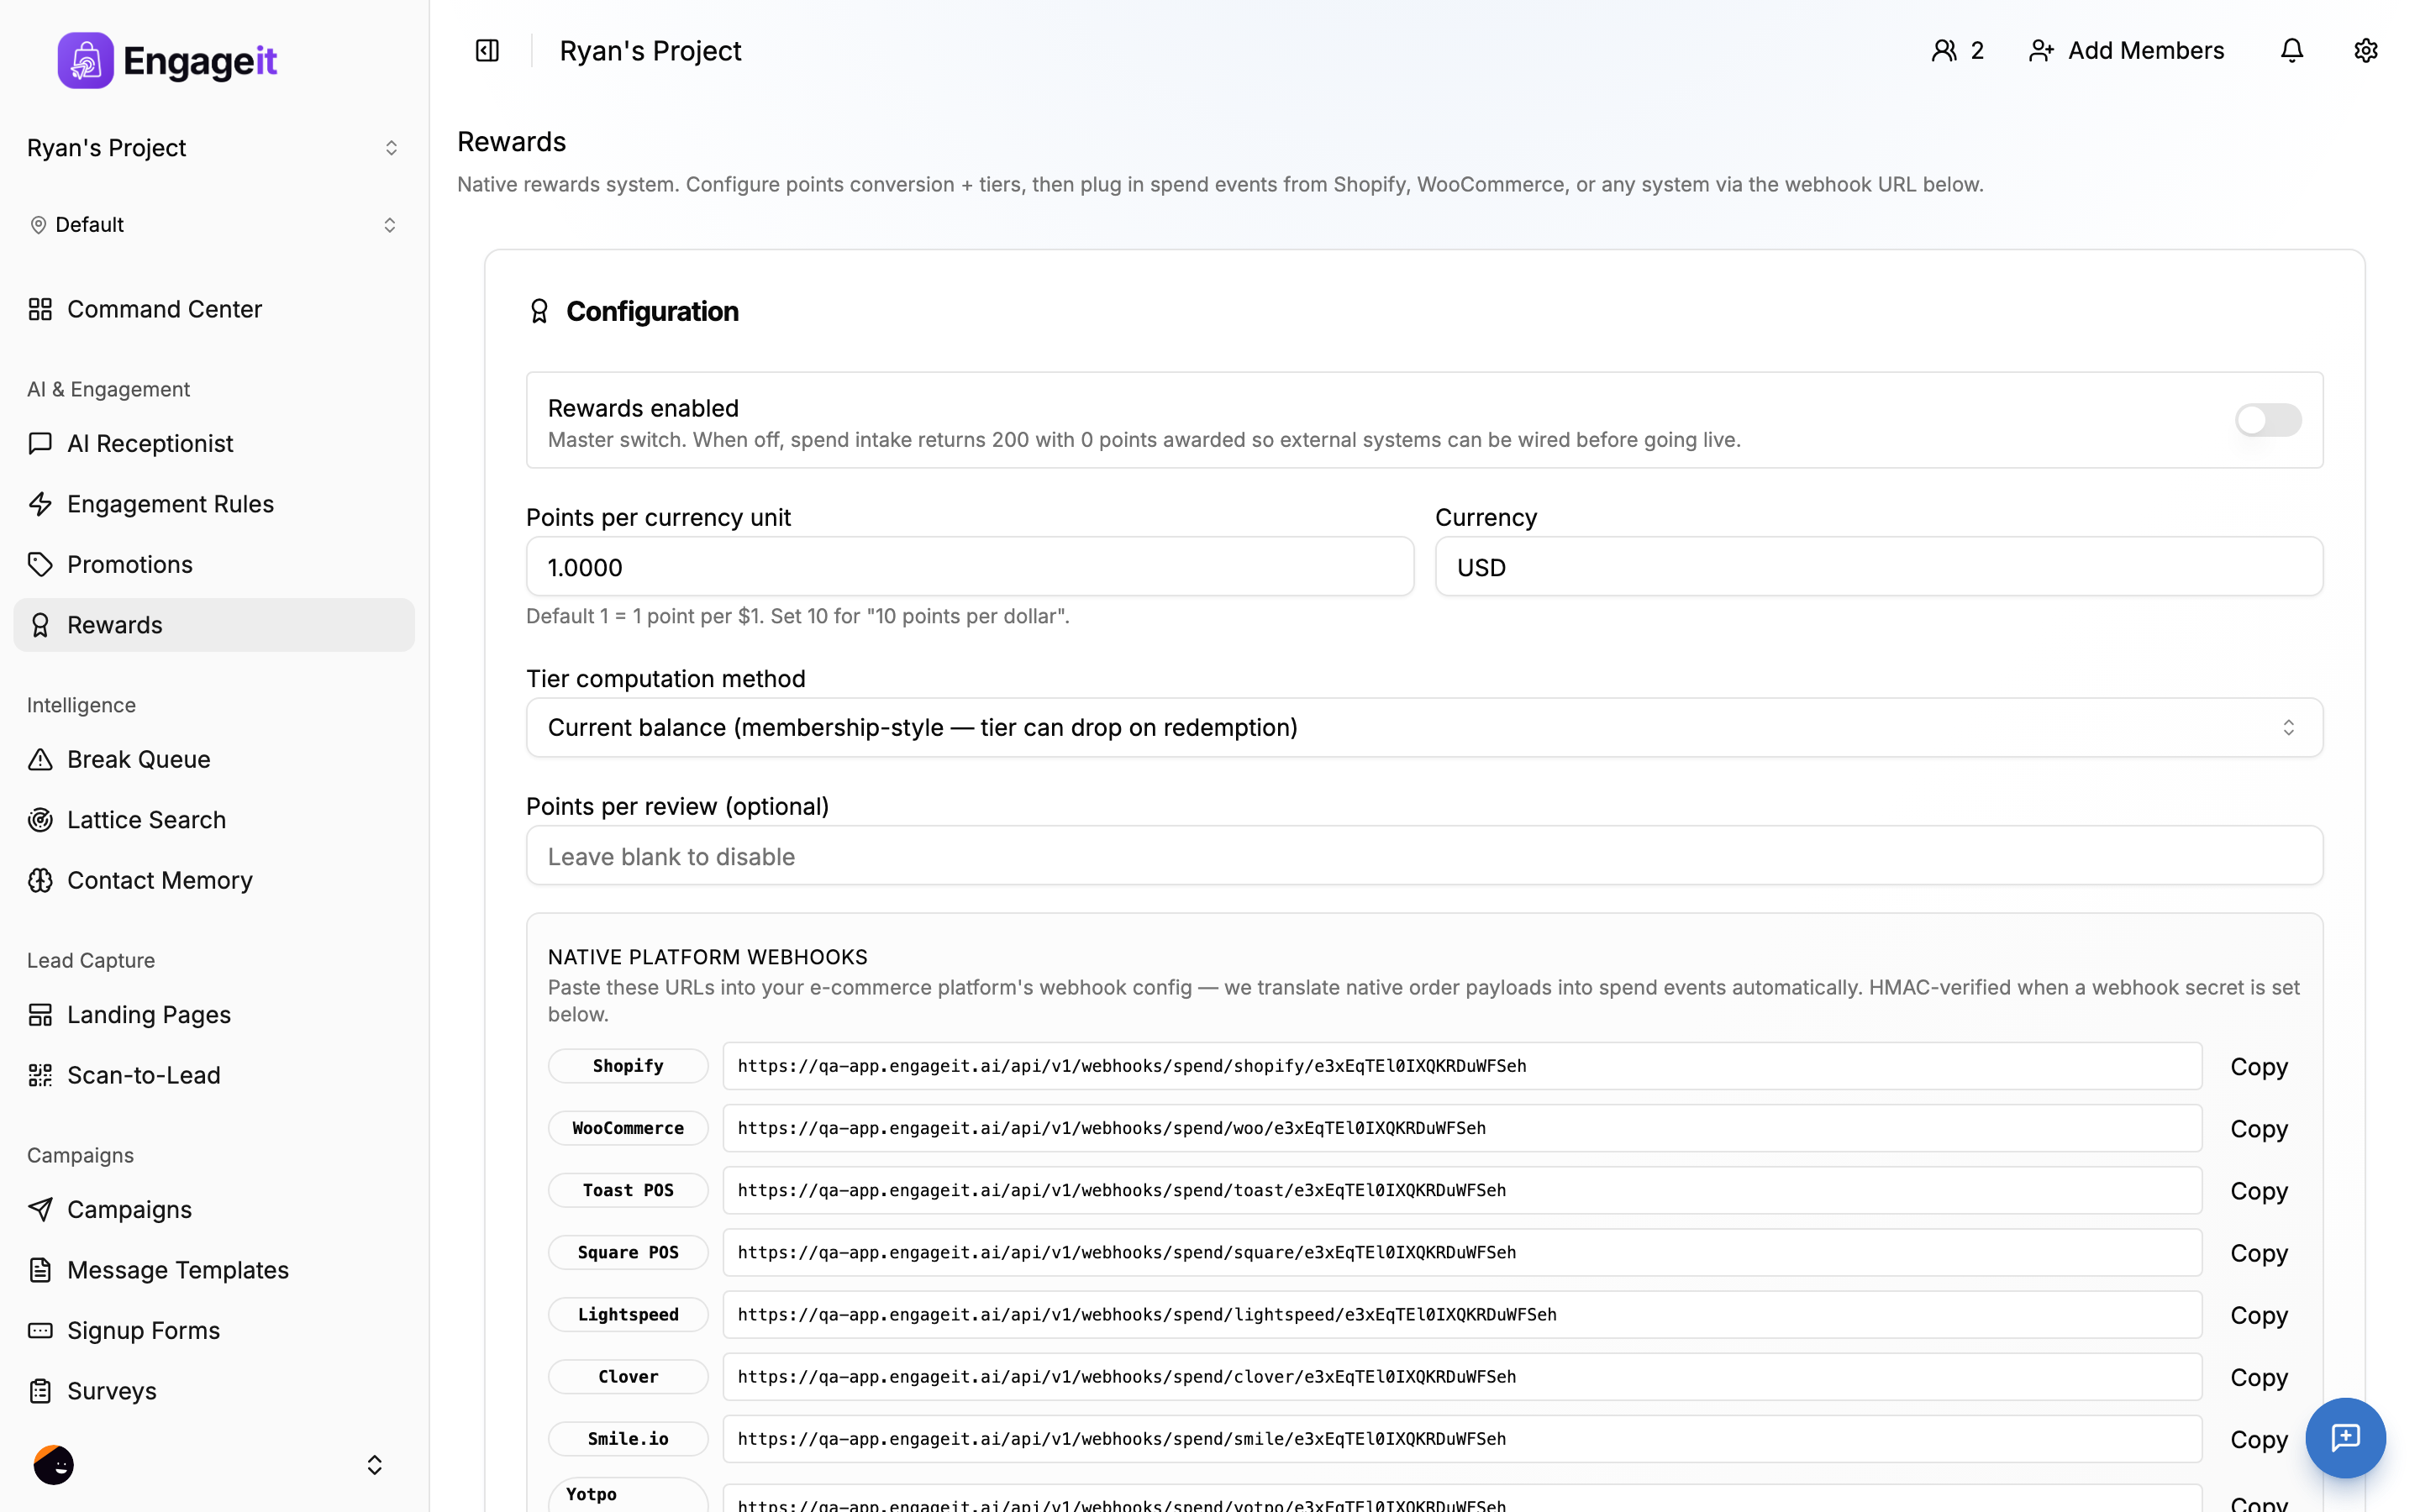Image resolution: width=2420 pixels, height=1512 pixels.
Task: Copy the Shopify webhook URL
Action: coord(2258,1066)
